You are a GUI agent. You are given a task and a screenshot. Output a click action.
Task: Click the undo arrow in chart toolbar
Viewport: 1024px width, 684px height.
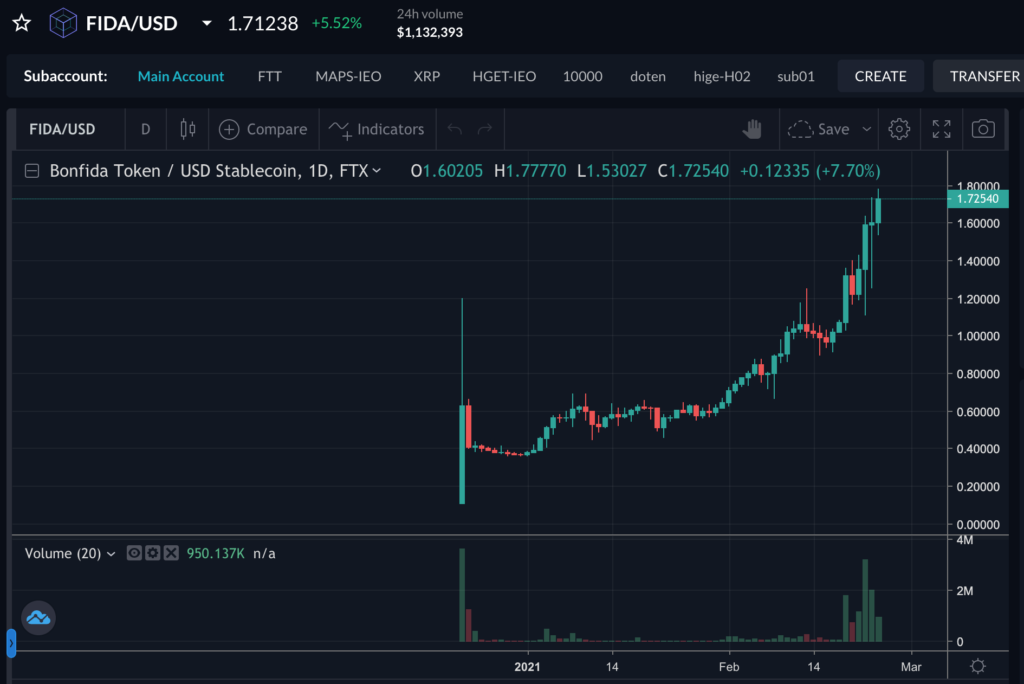pos(455,129)
